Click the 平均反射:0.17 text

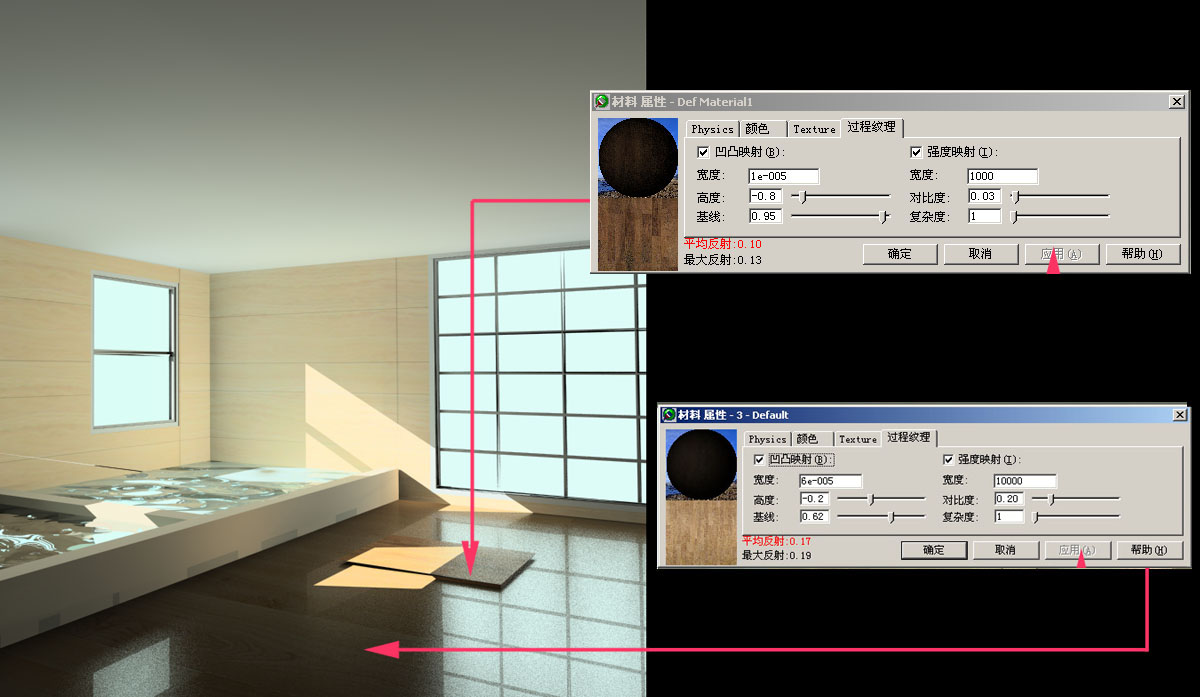pyautogui.click(x=776, y=541)
